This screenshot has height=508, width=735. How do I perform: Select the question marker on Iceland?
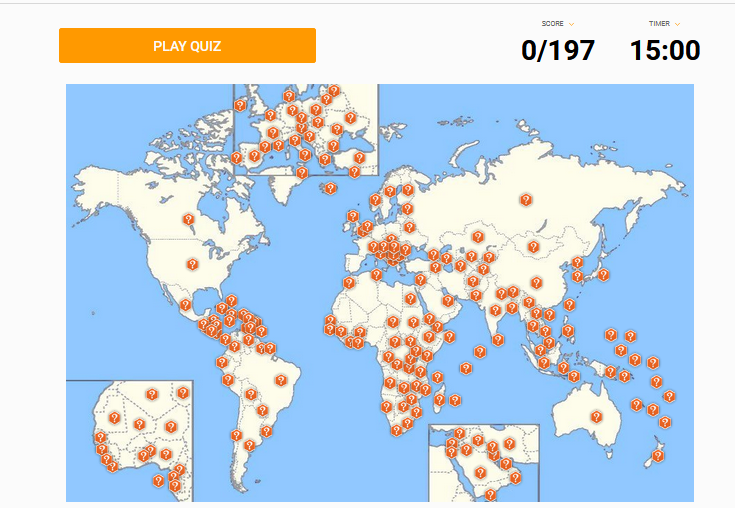330,188
